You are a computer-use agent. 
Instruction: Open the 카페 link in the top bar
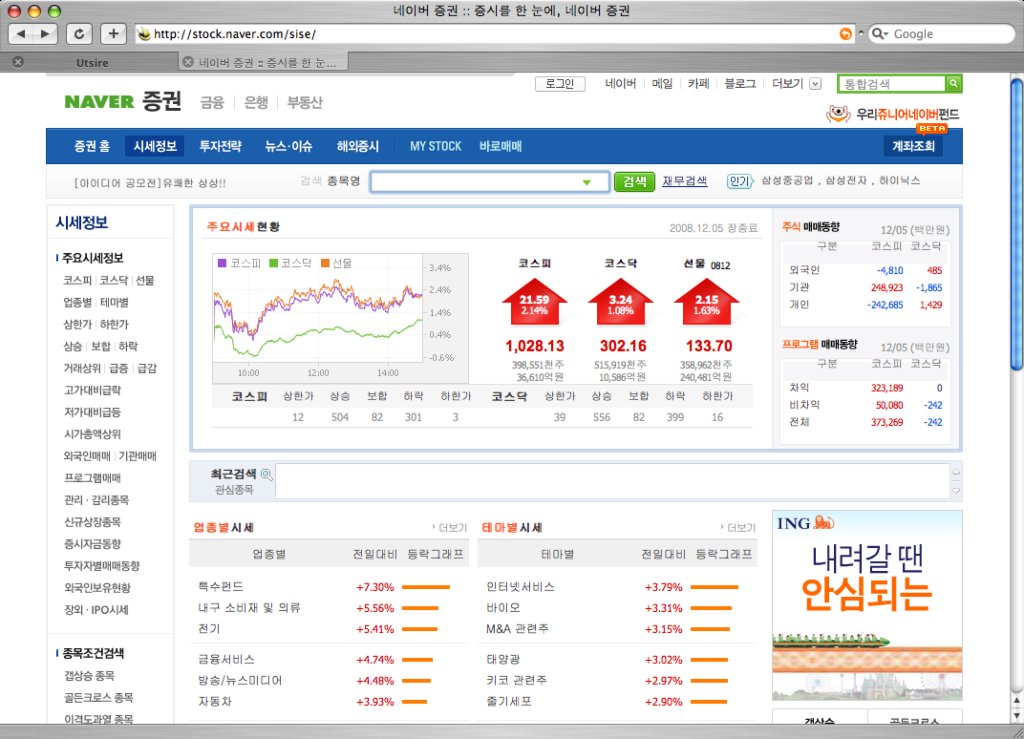click(x=698, y=84)
